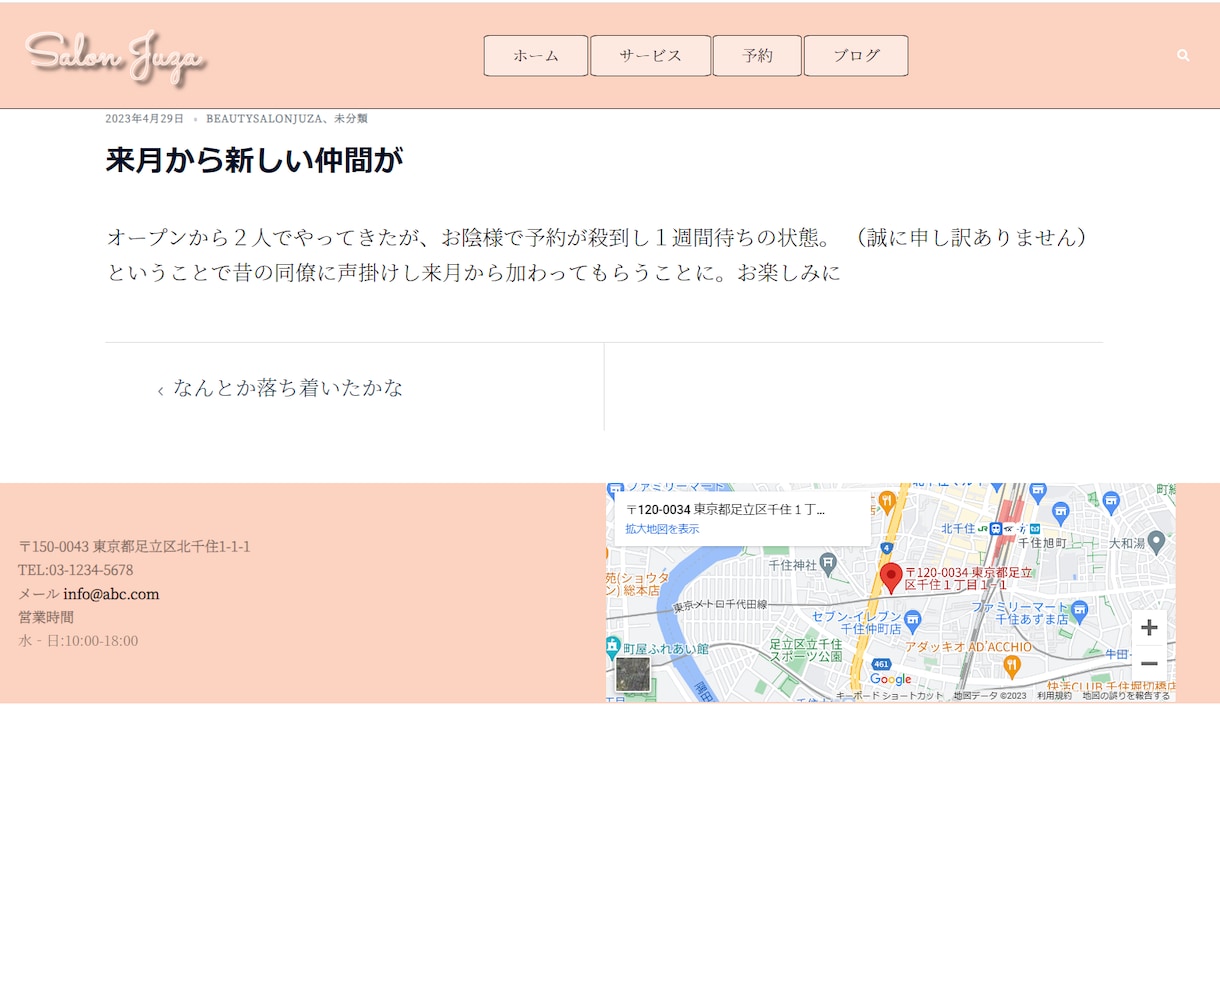Image resolution: width=1220 pixels, height=994 pixels.
Task: Click the post date 2023年4月29日
Action: coord(145,119)
